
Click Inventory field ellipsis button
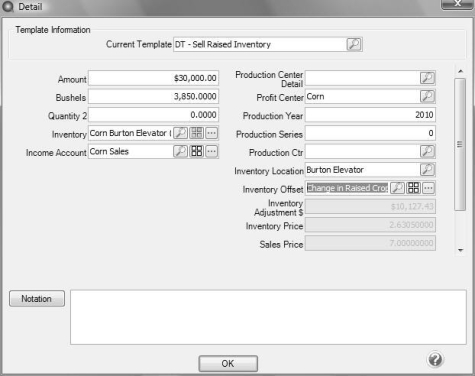[212, 133]
